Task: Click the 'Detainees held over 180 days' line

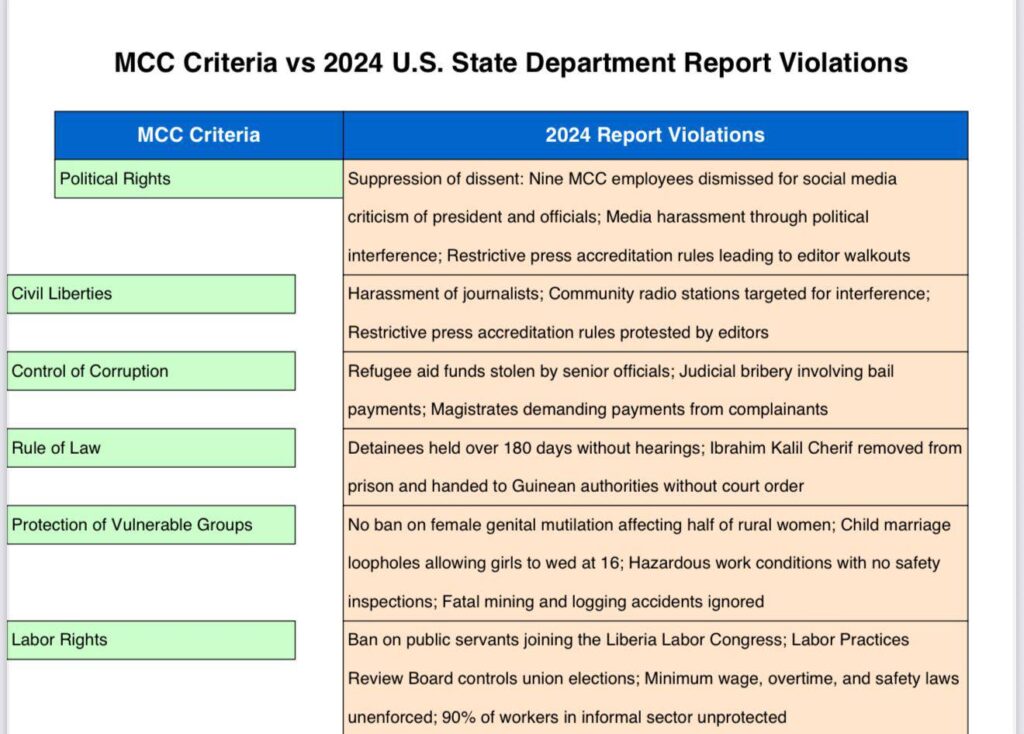Action: (654, 448)
